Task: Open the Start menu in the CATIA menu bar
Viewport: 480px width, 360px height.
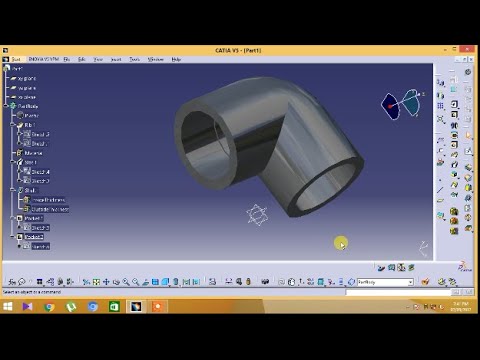Action: pos(16,59)
